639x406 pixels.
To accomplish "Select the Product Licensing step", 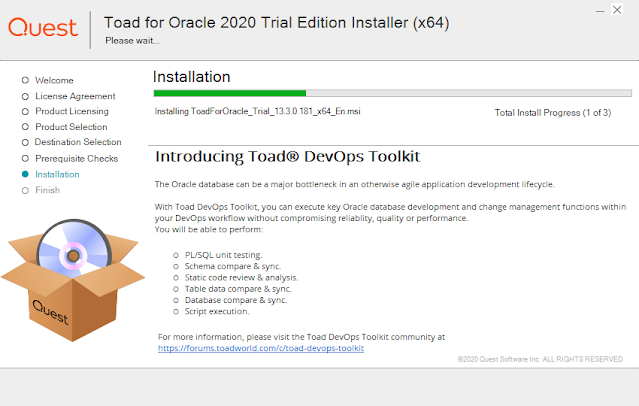I will coord(72,111).
